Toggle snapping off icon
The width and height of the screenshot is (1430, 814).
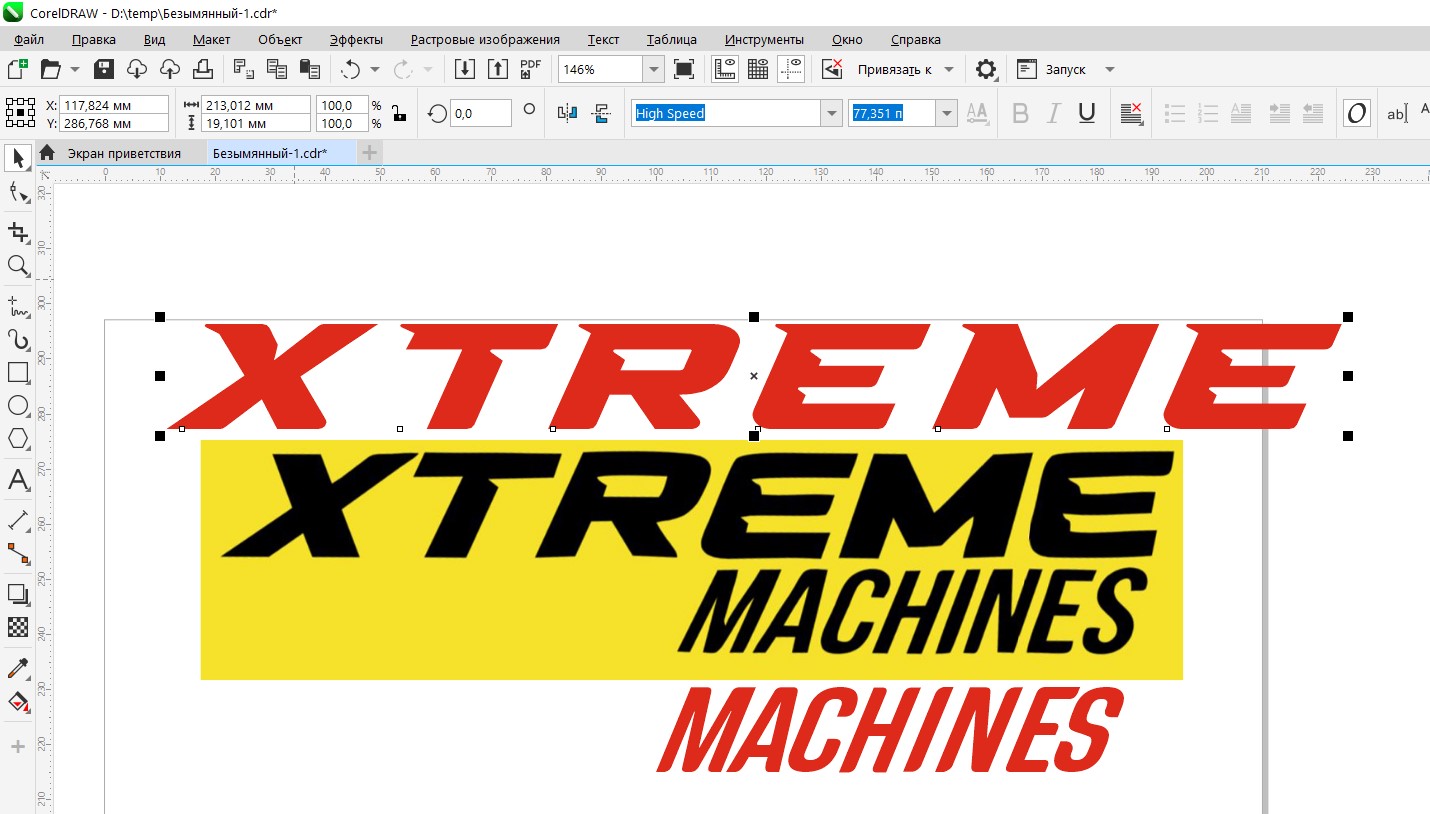point(832,69)
